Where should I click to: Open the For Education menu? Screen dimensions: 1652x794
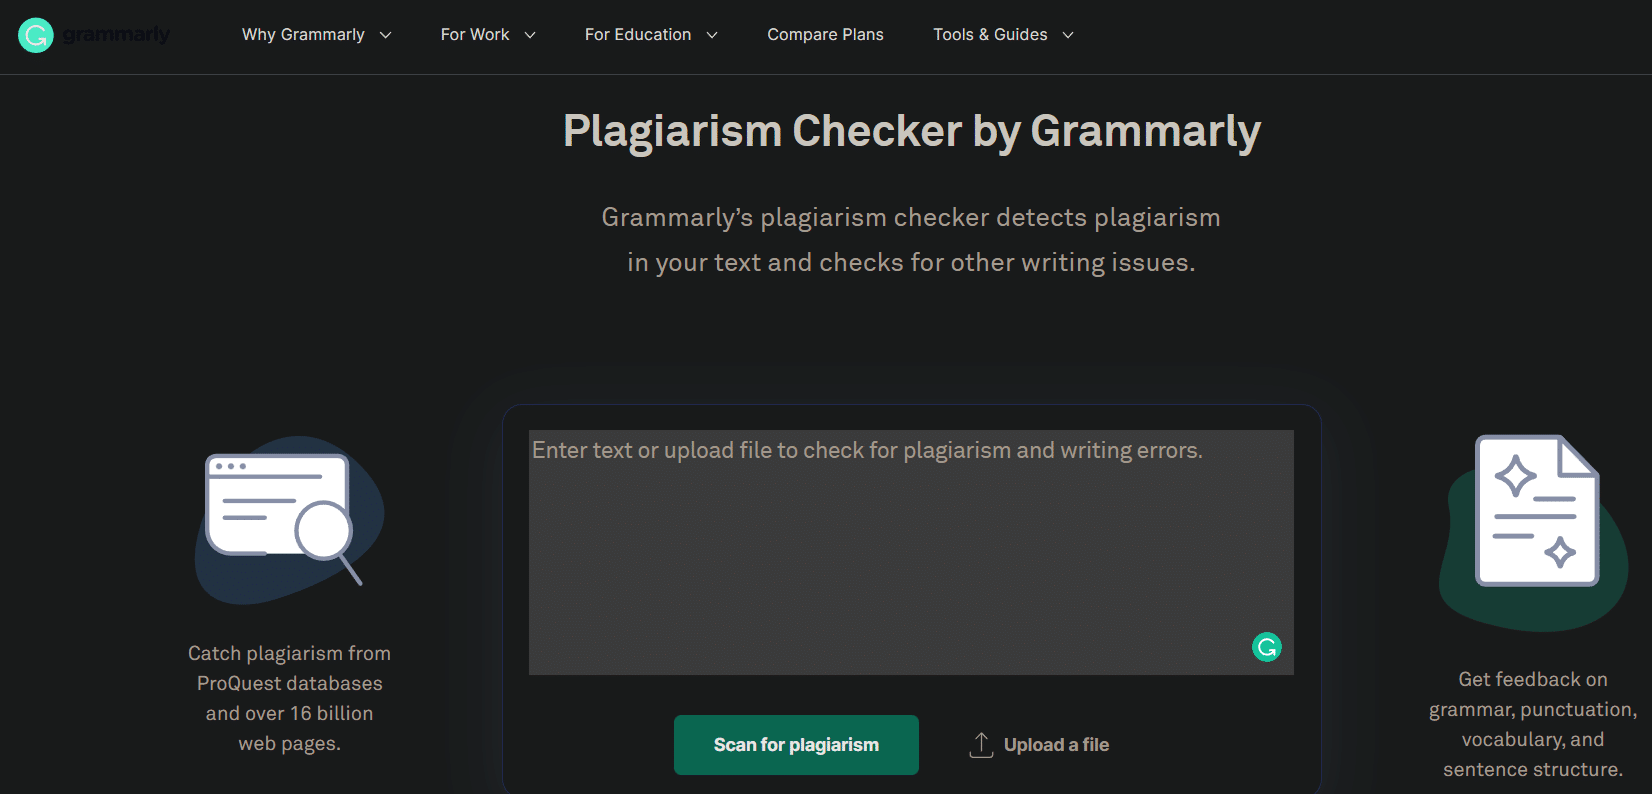point(638,35)
